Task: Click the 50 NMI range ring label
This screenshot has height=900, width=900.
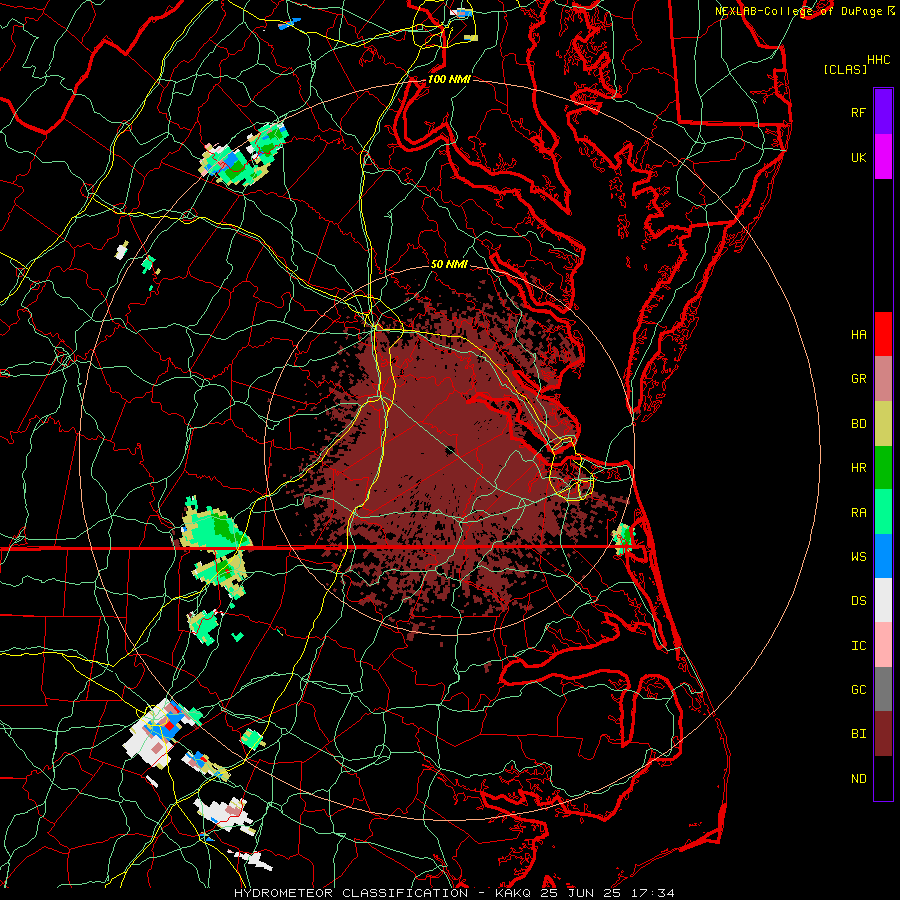Action: coord(449,264)
